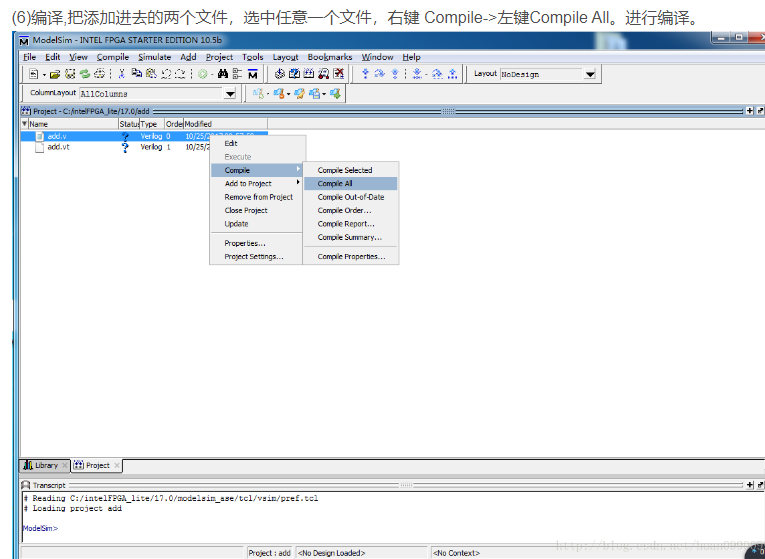Choose Compile Out-of-Date option
Image resolution: width=765 pixels, height=559 pixels.
pos(350,197)
